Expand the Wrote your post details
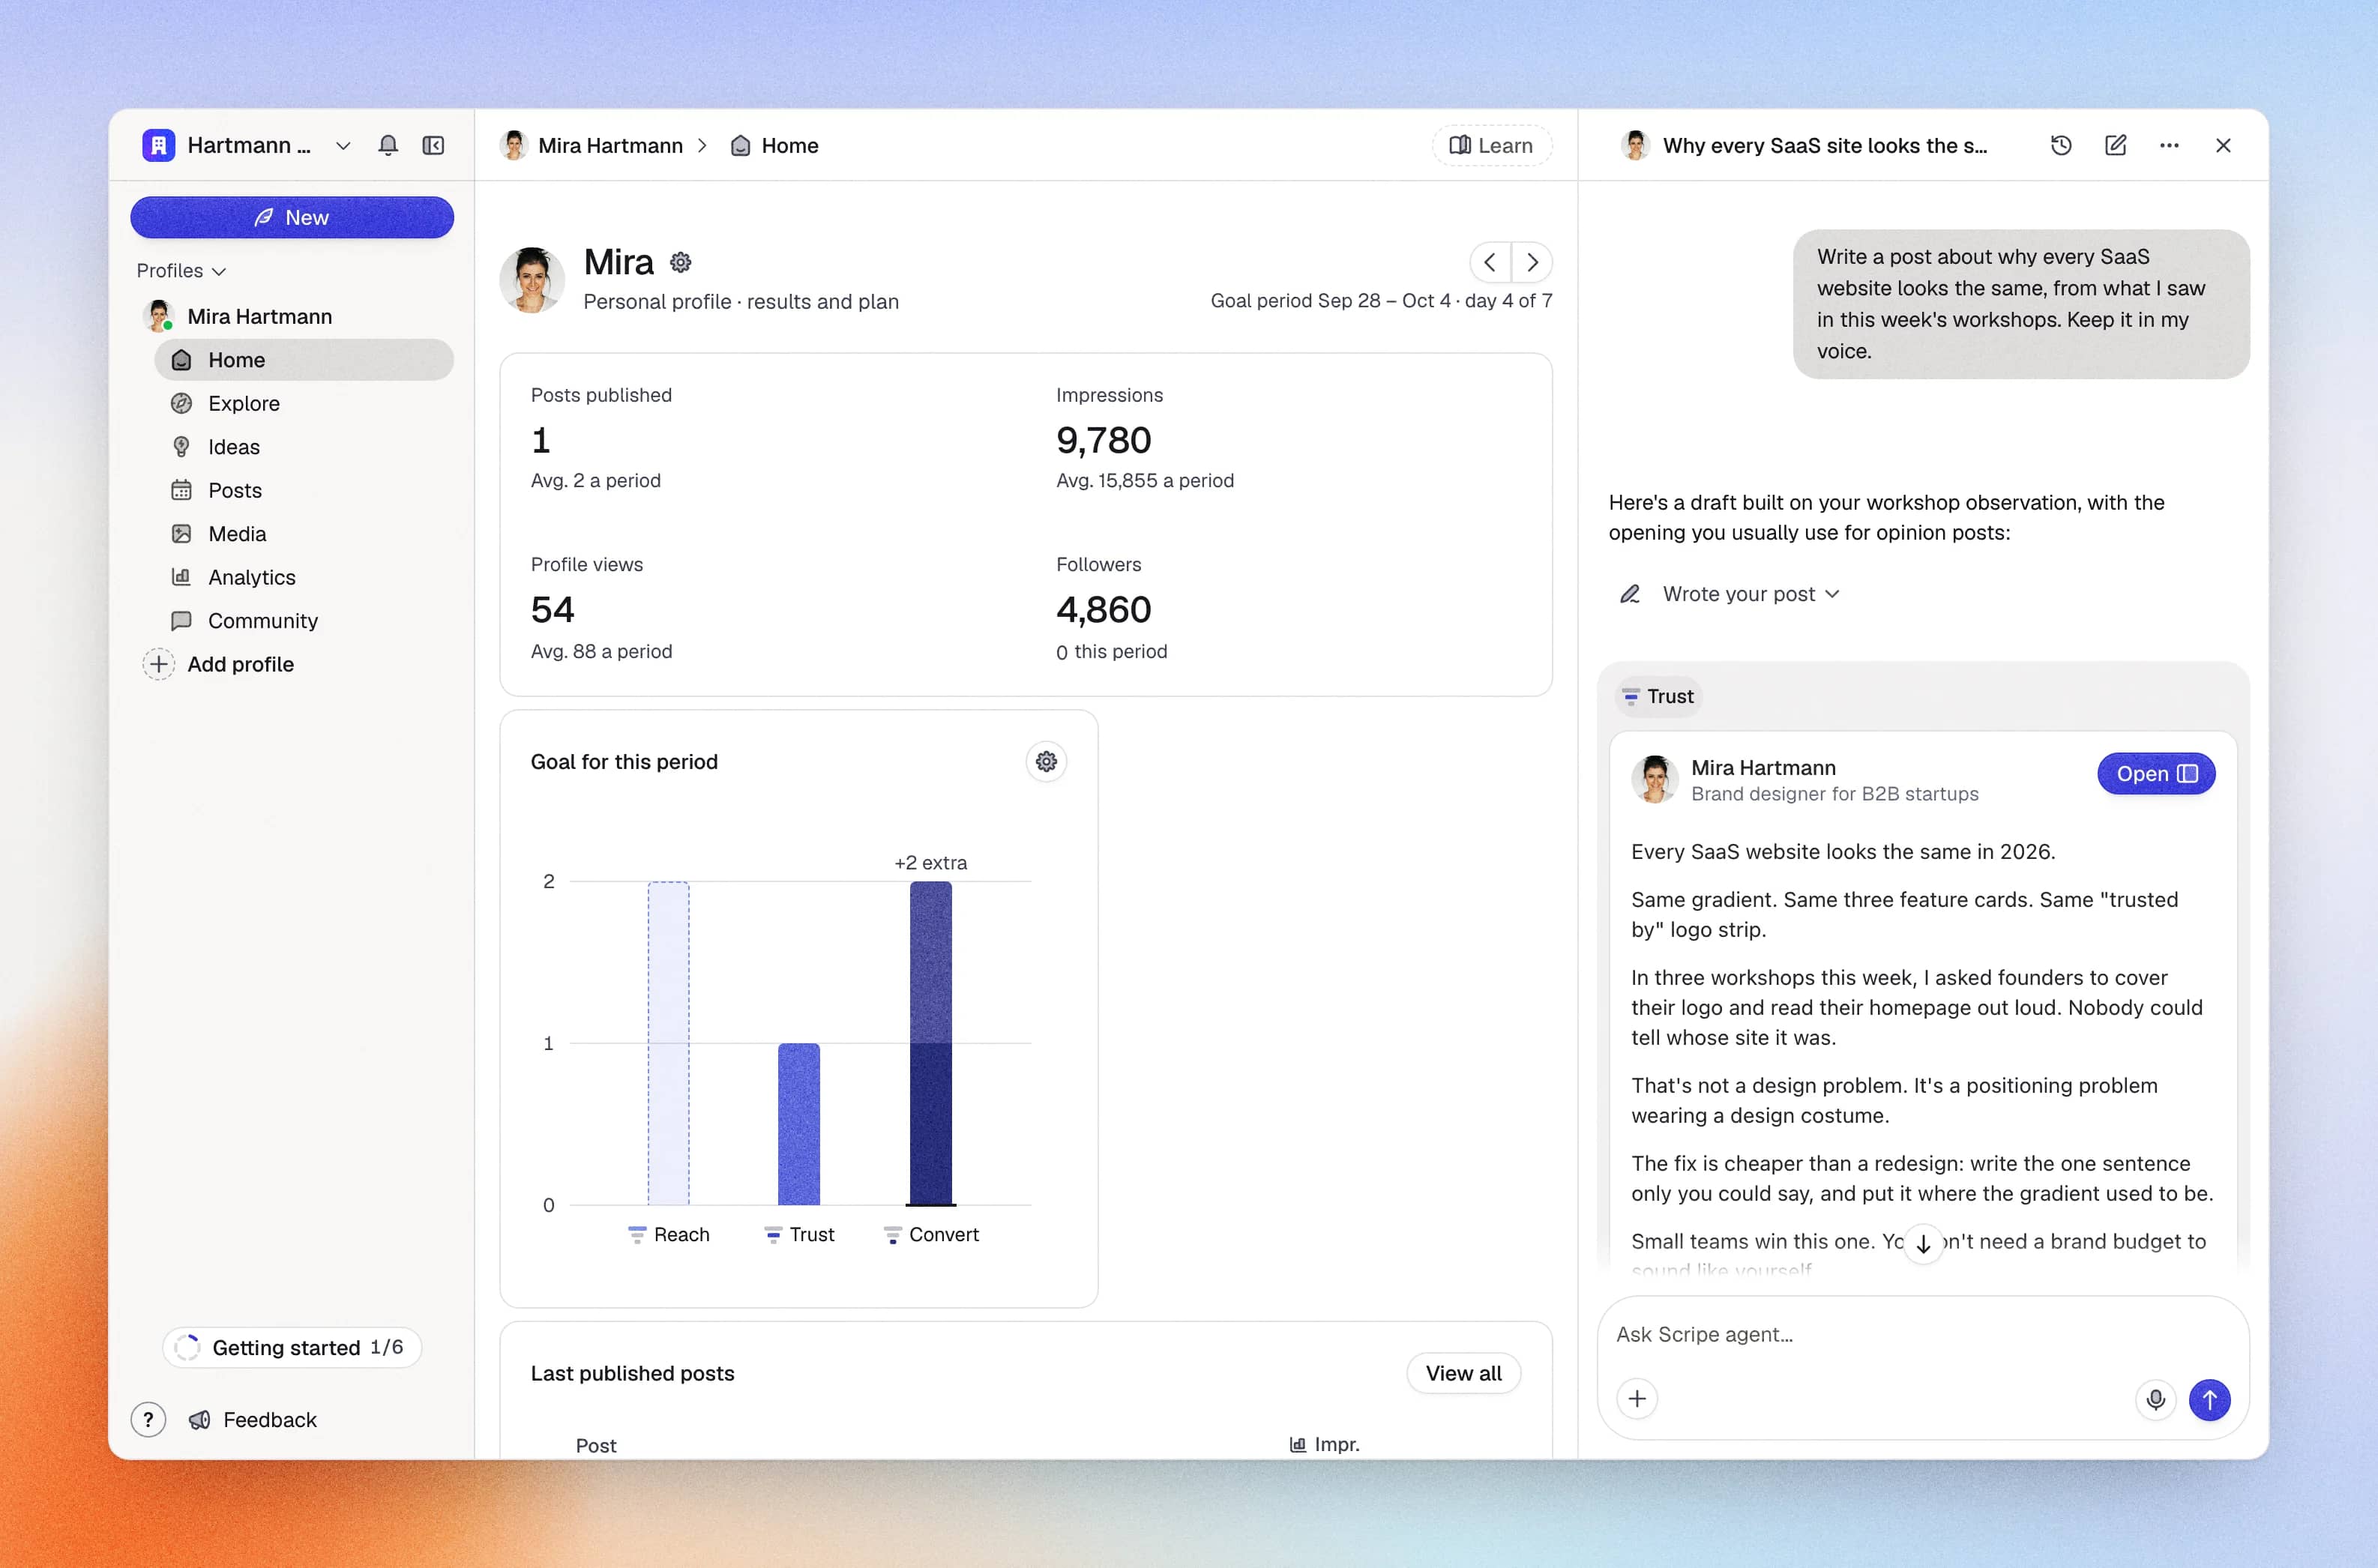This screenshot has width=2378, height=1568. point(1750,594)
